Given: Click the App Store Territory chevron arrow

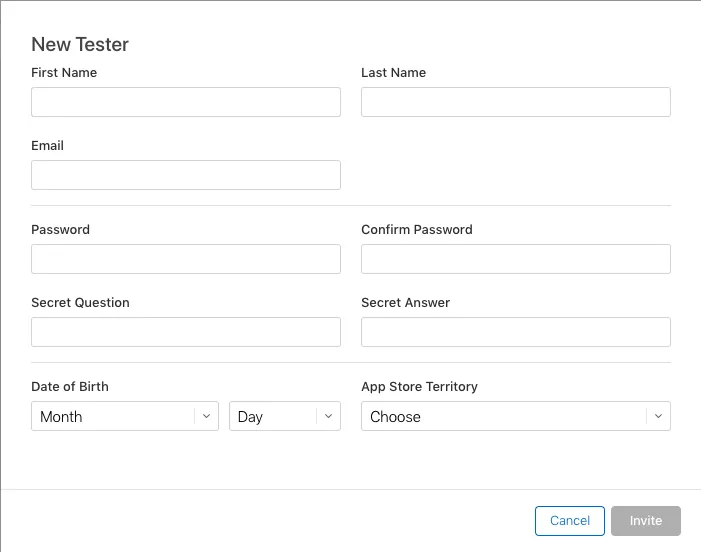Looking at the screenshot, I should coord(658,416).
